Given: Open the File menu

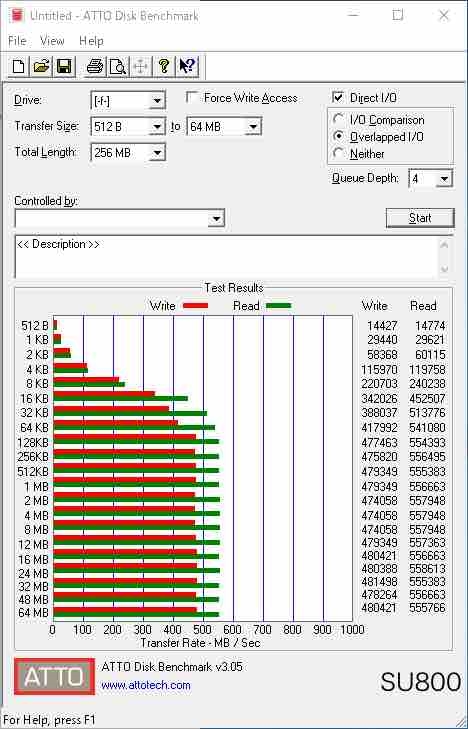Looking at the screenshot, I should [17, 41].
